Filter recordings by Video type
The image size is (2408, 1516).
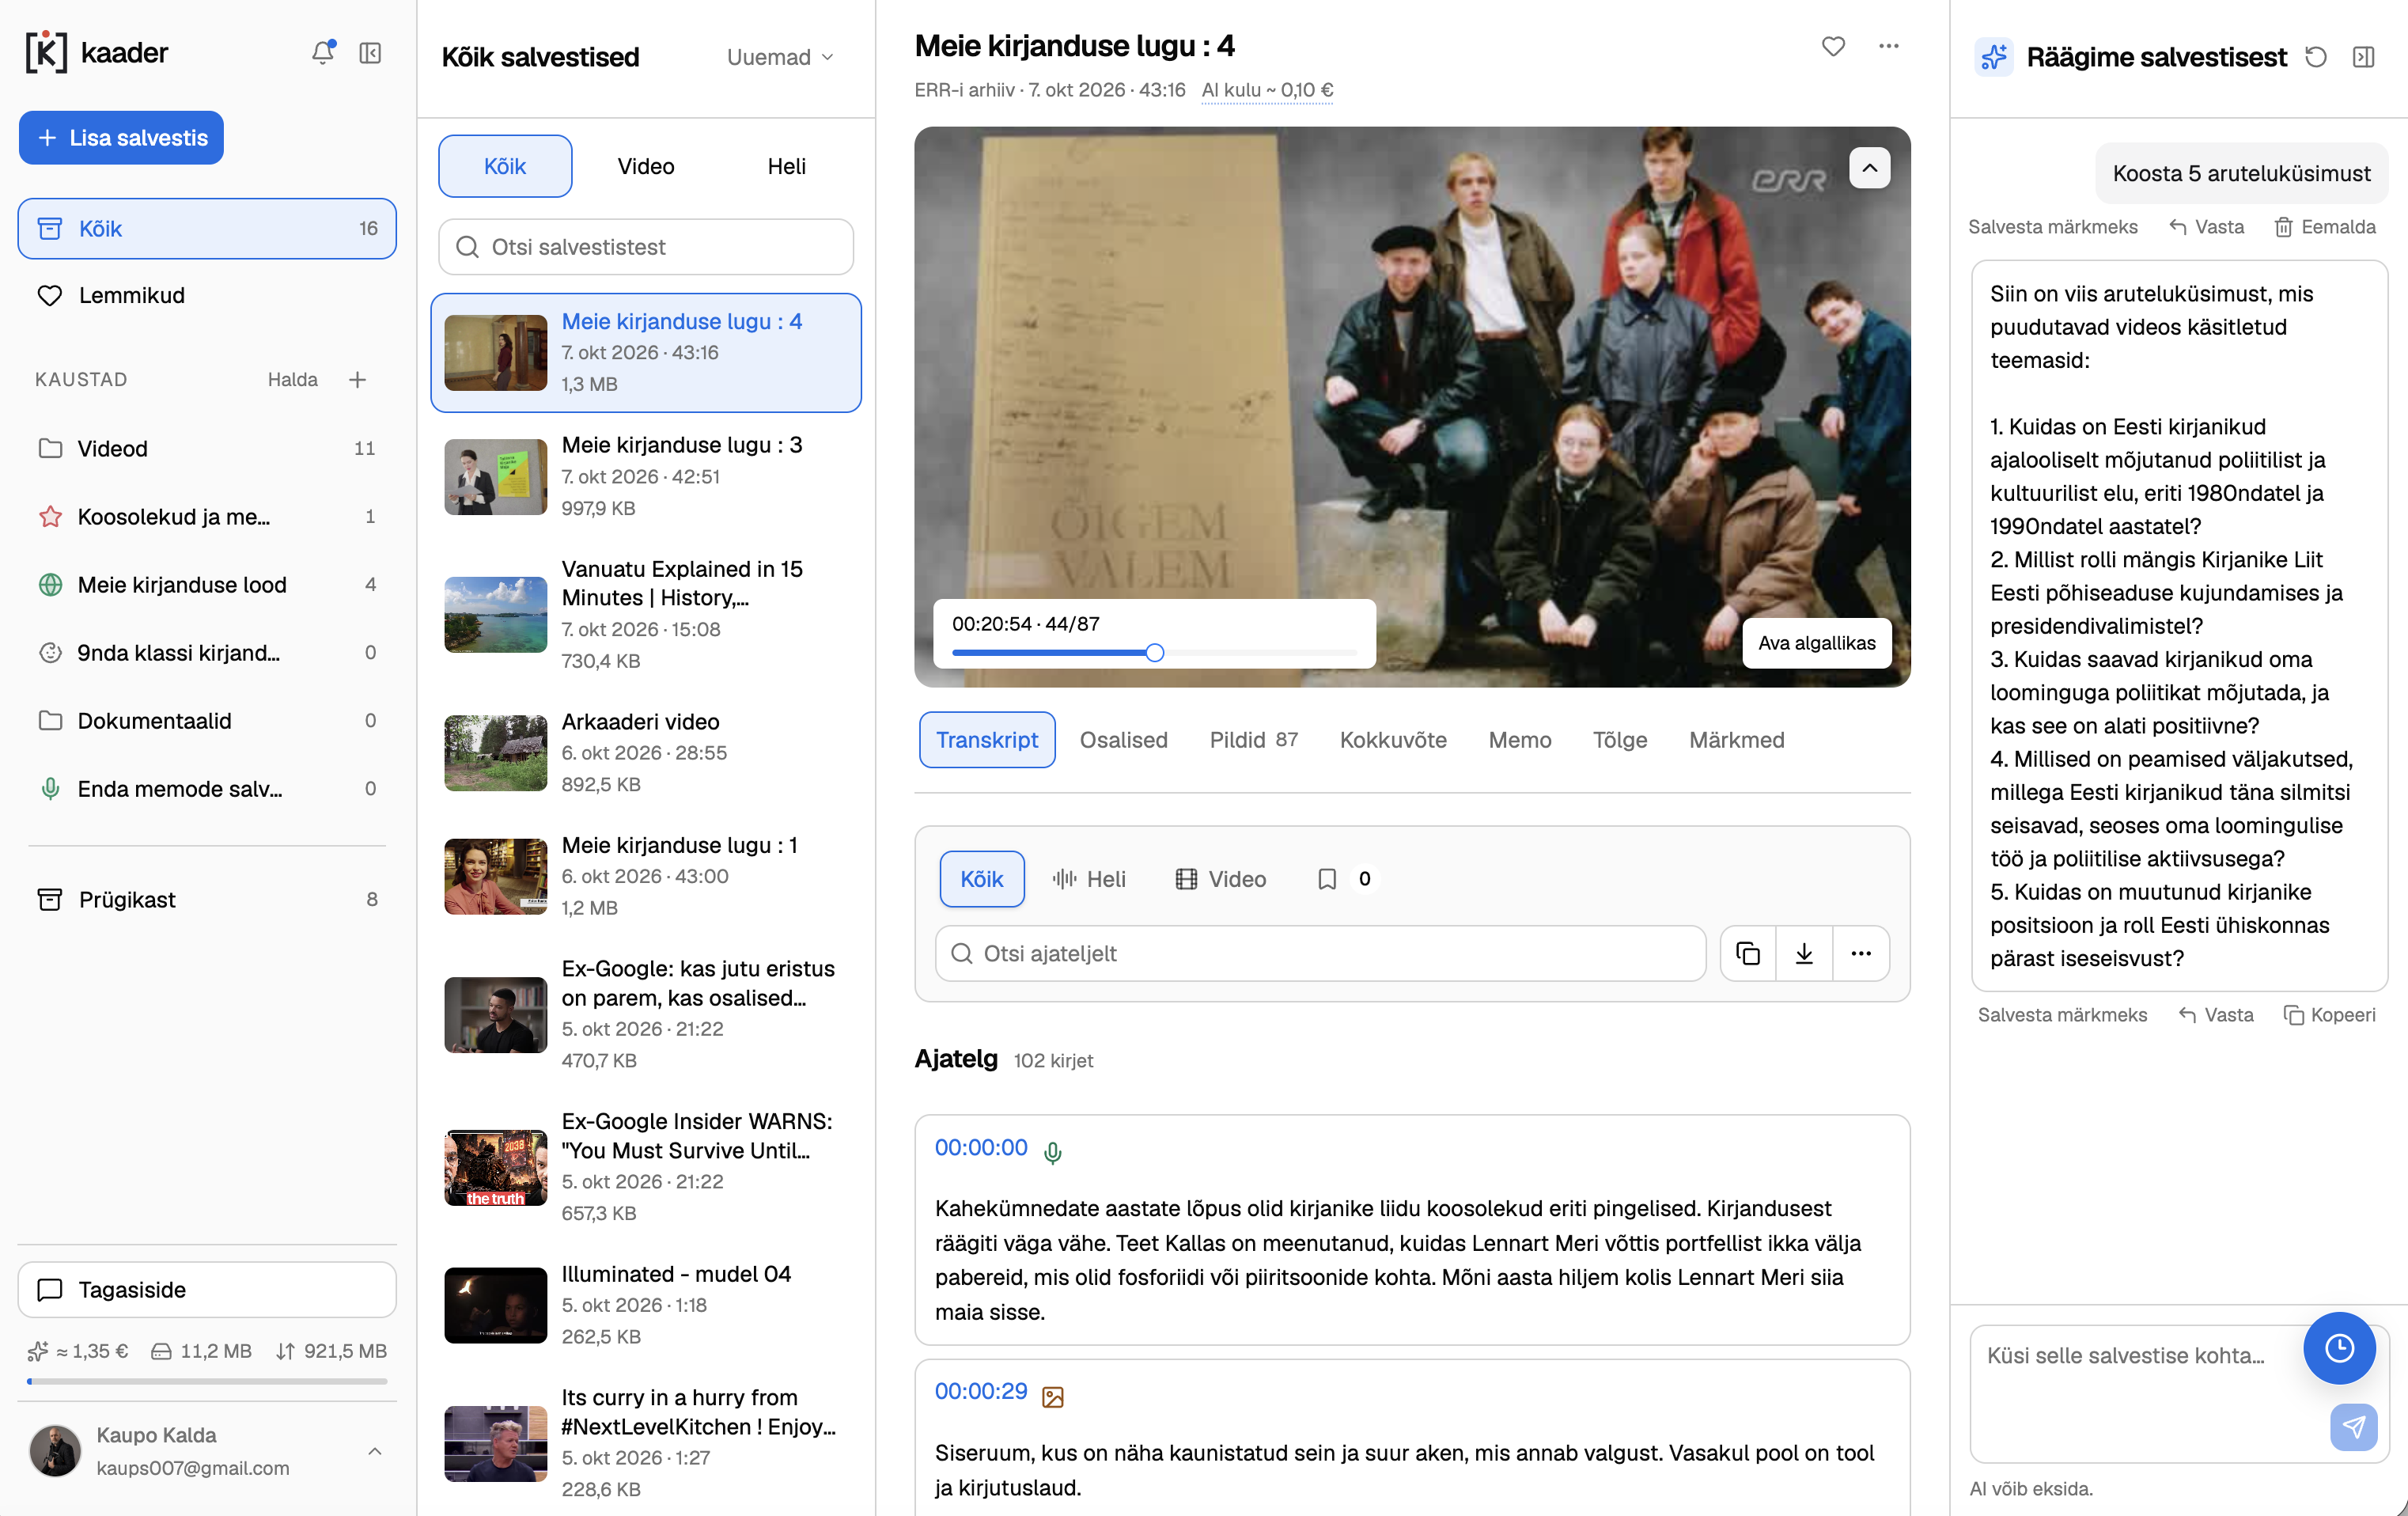[646, 166]
